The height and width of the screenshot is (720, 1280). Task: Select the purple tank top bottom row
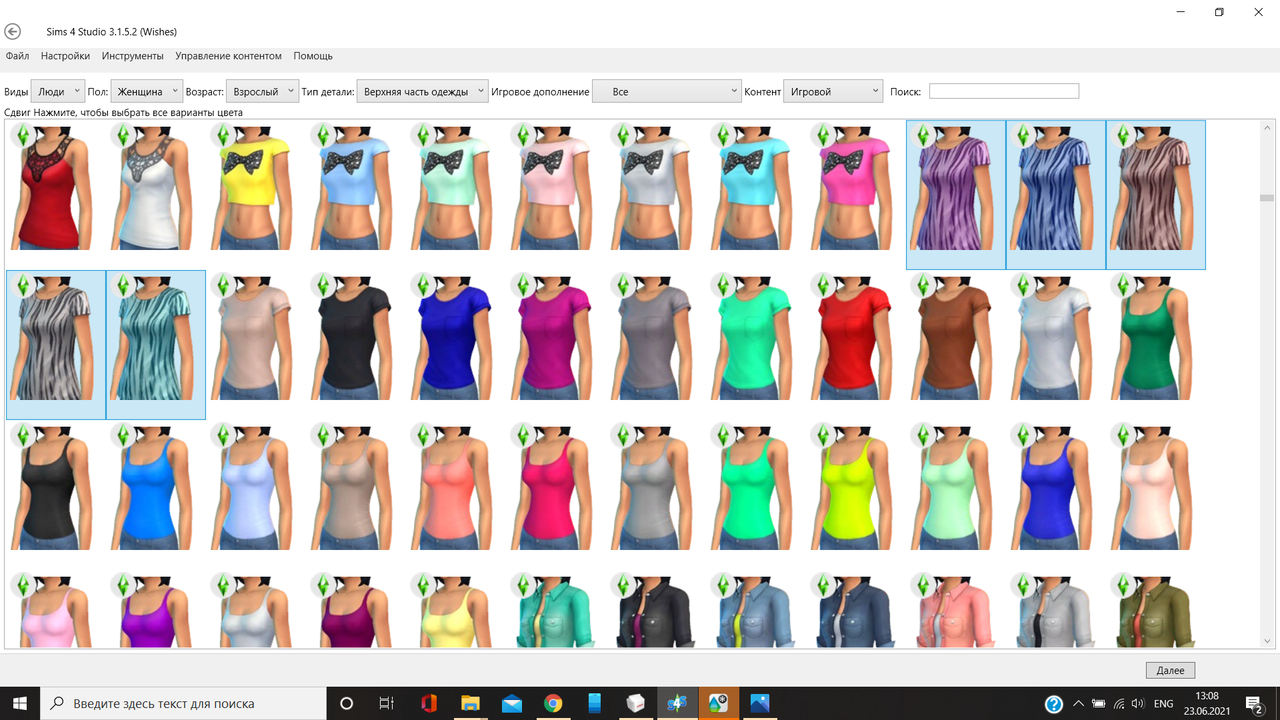click(156, 610)
